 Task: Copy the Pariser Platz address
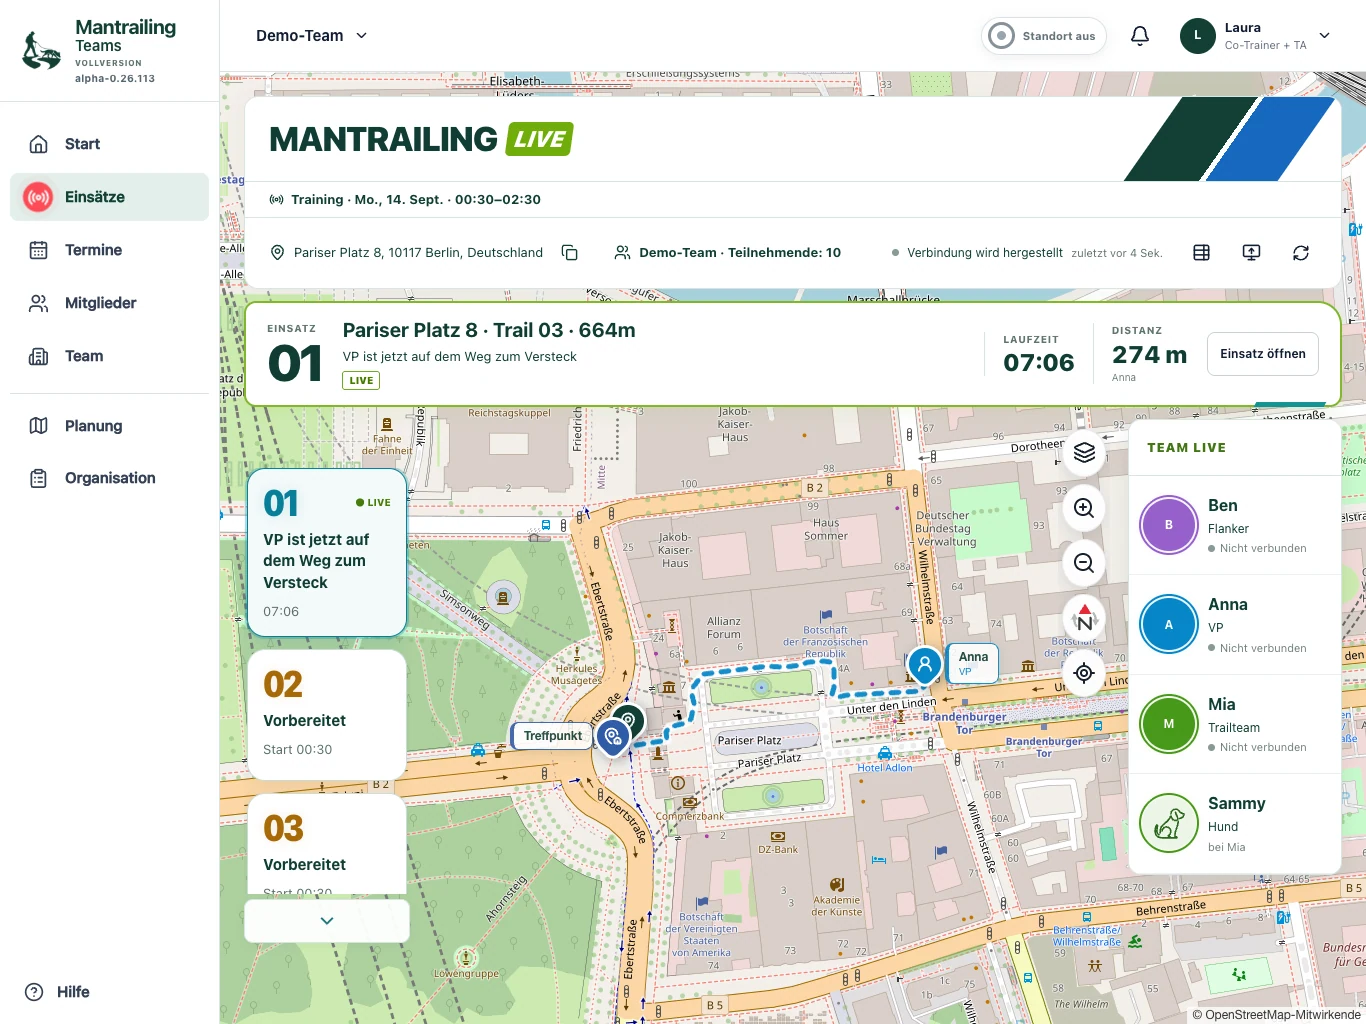570,253
